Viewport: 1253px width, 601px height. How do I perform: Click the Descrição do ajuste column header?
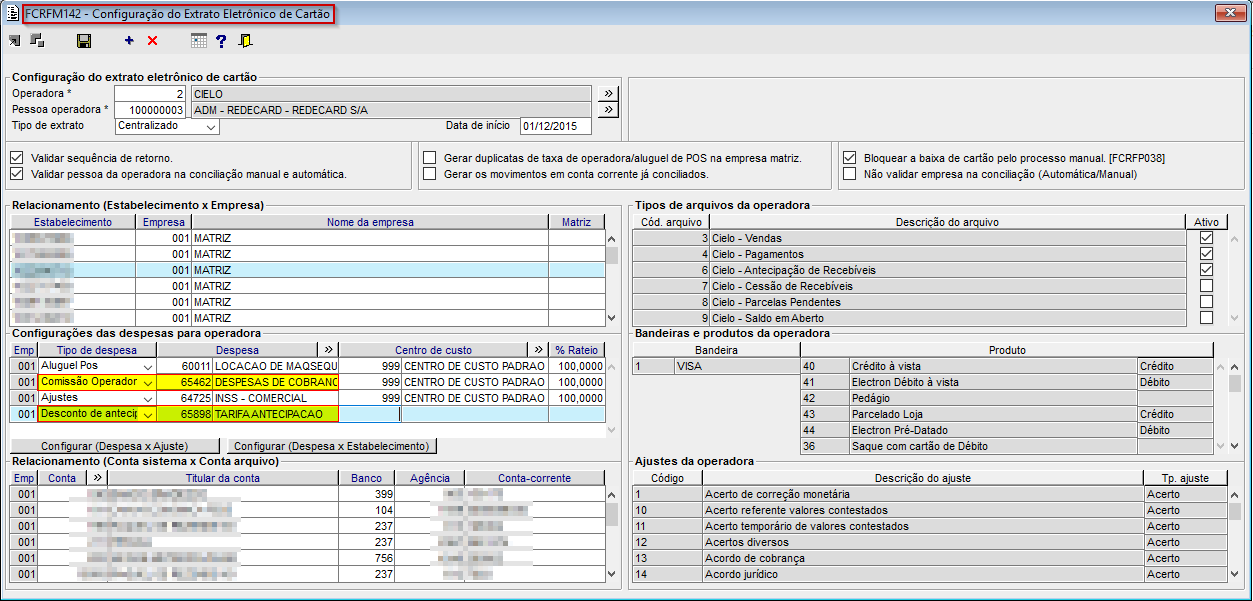(922, 478)
